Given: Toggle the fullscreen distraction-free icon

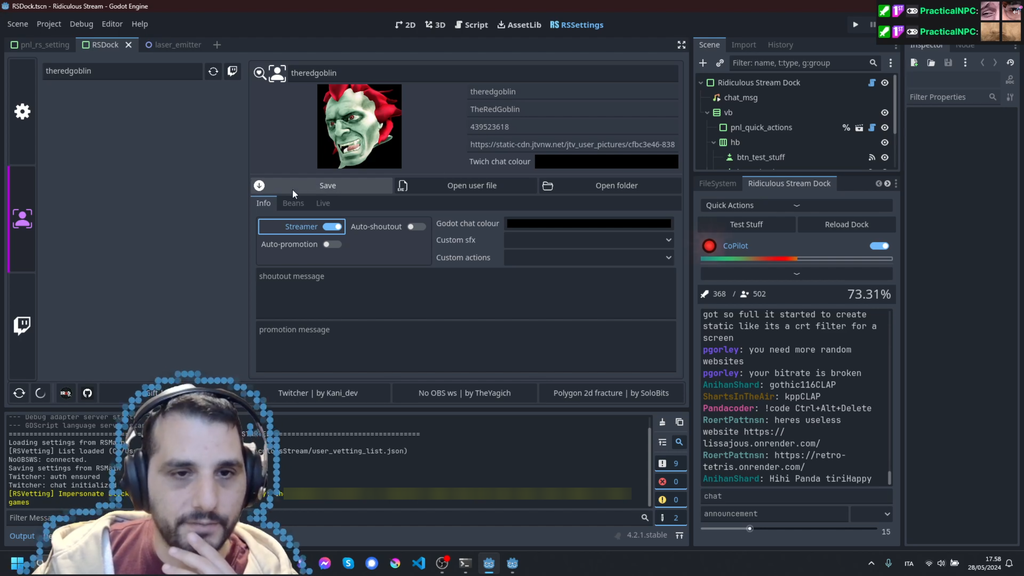Looking at the screenshot, I should (681, 45).
